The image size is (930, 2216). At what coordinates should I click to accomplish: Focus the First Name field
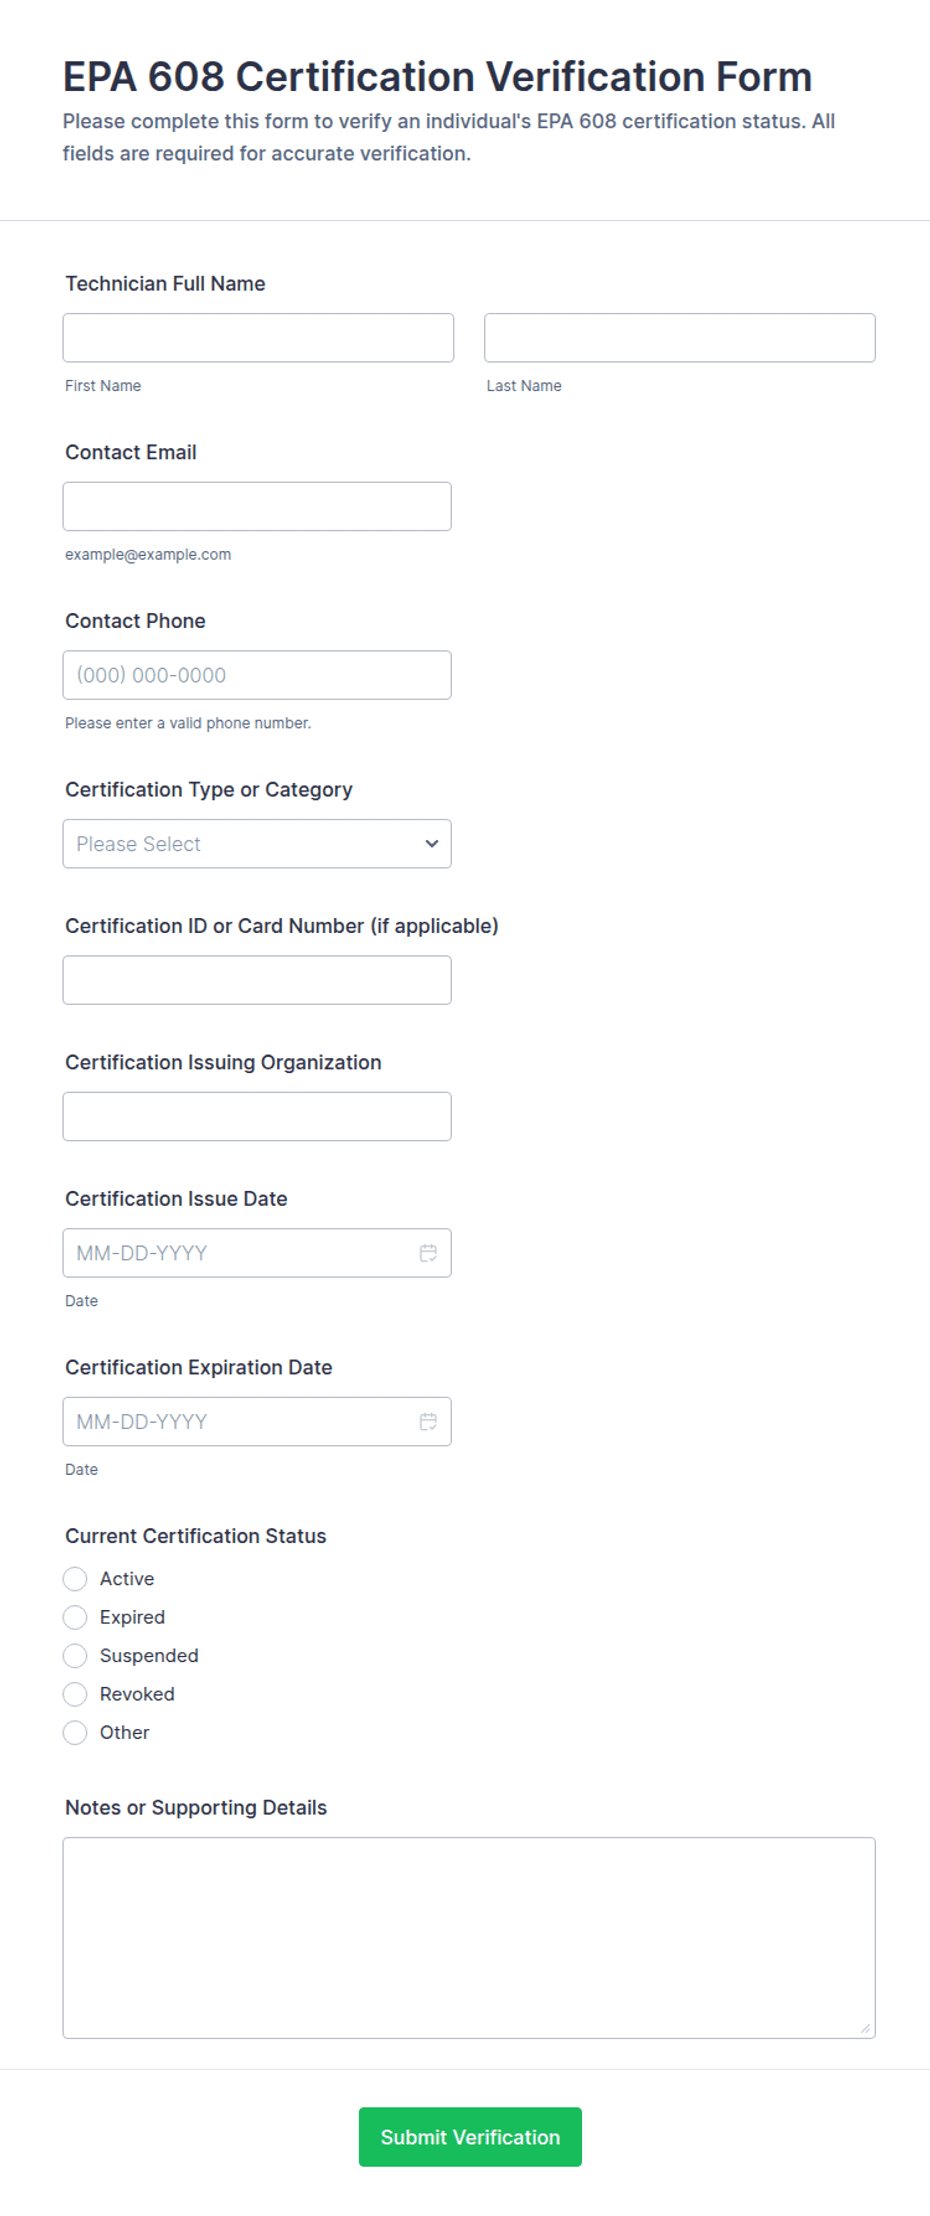(258, 338)
